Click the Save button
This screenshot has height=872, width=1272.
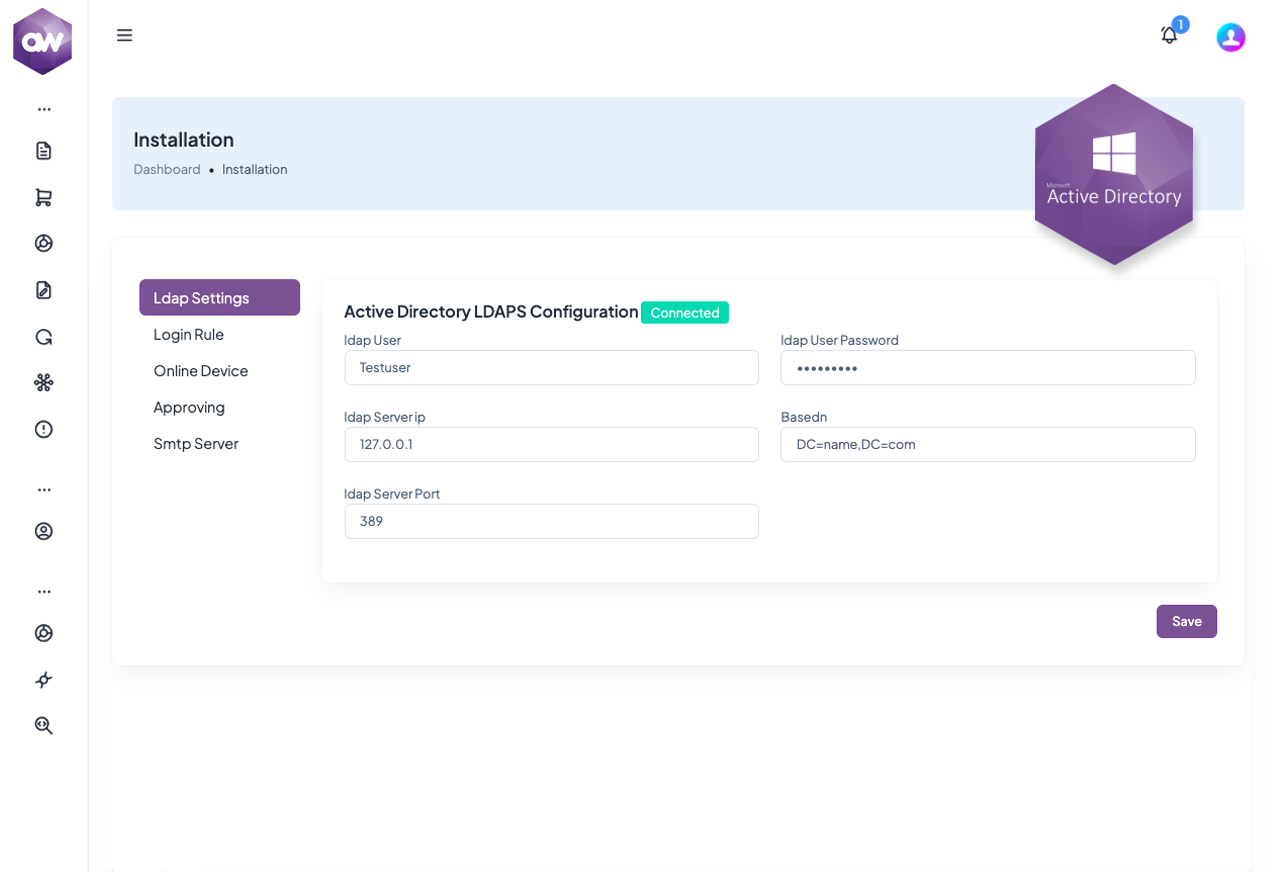click(1186, 621)
